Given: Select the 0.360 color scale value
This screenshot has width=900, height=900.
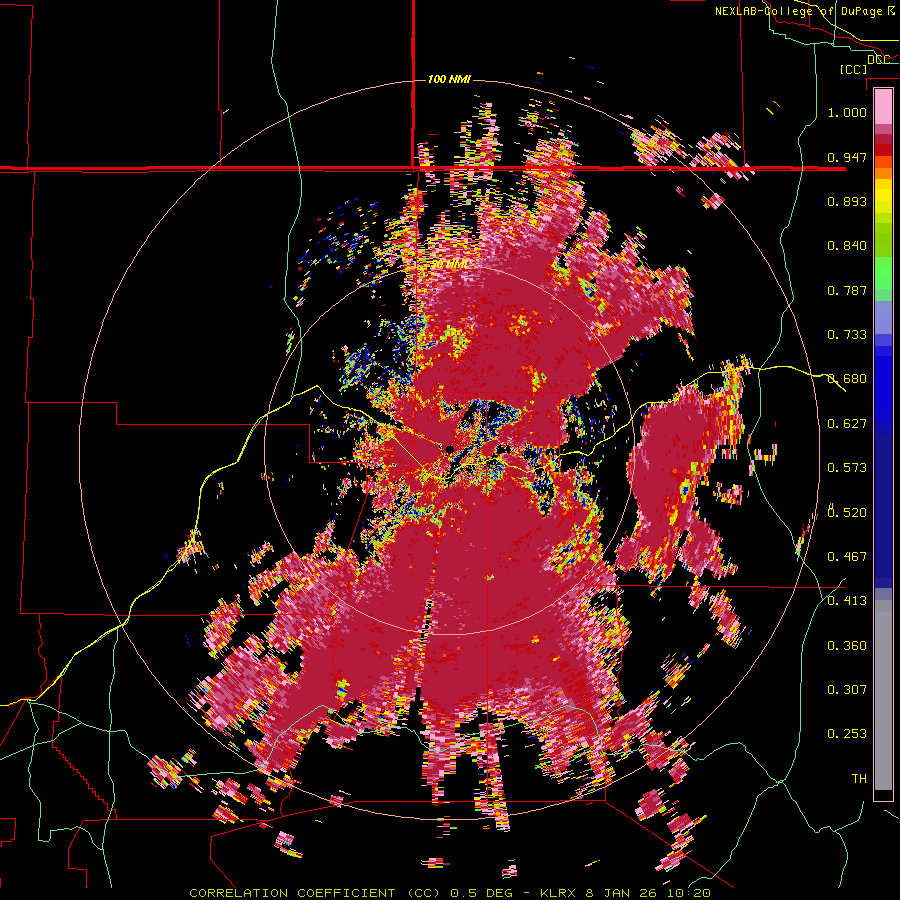Looking at the screenshot, I should pyautogui.click(x=847, y=645).
